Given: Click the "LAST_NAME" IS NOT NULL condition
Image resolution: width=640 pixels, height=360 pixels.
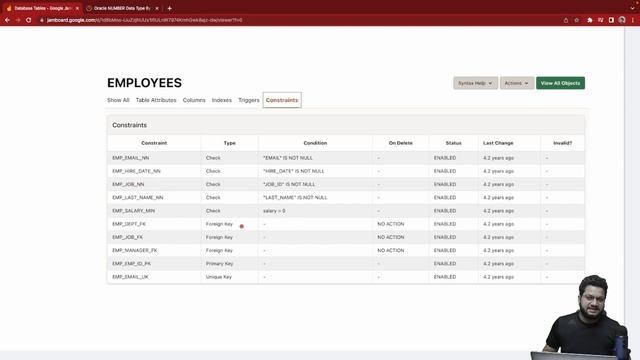Looking at the screenshot, I should (295, 197).
